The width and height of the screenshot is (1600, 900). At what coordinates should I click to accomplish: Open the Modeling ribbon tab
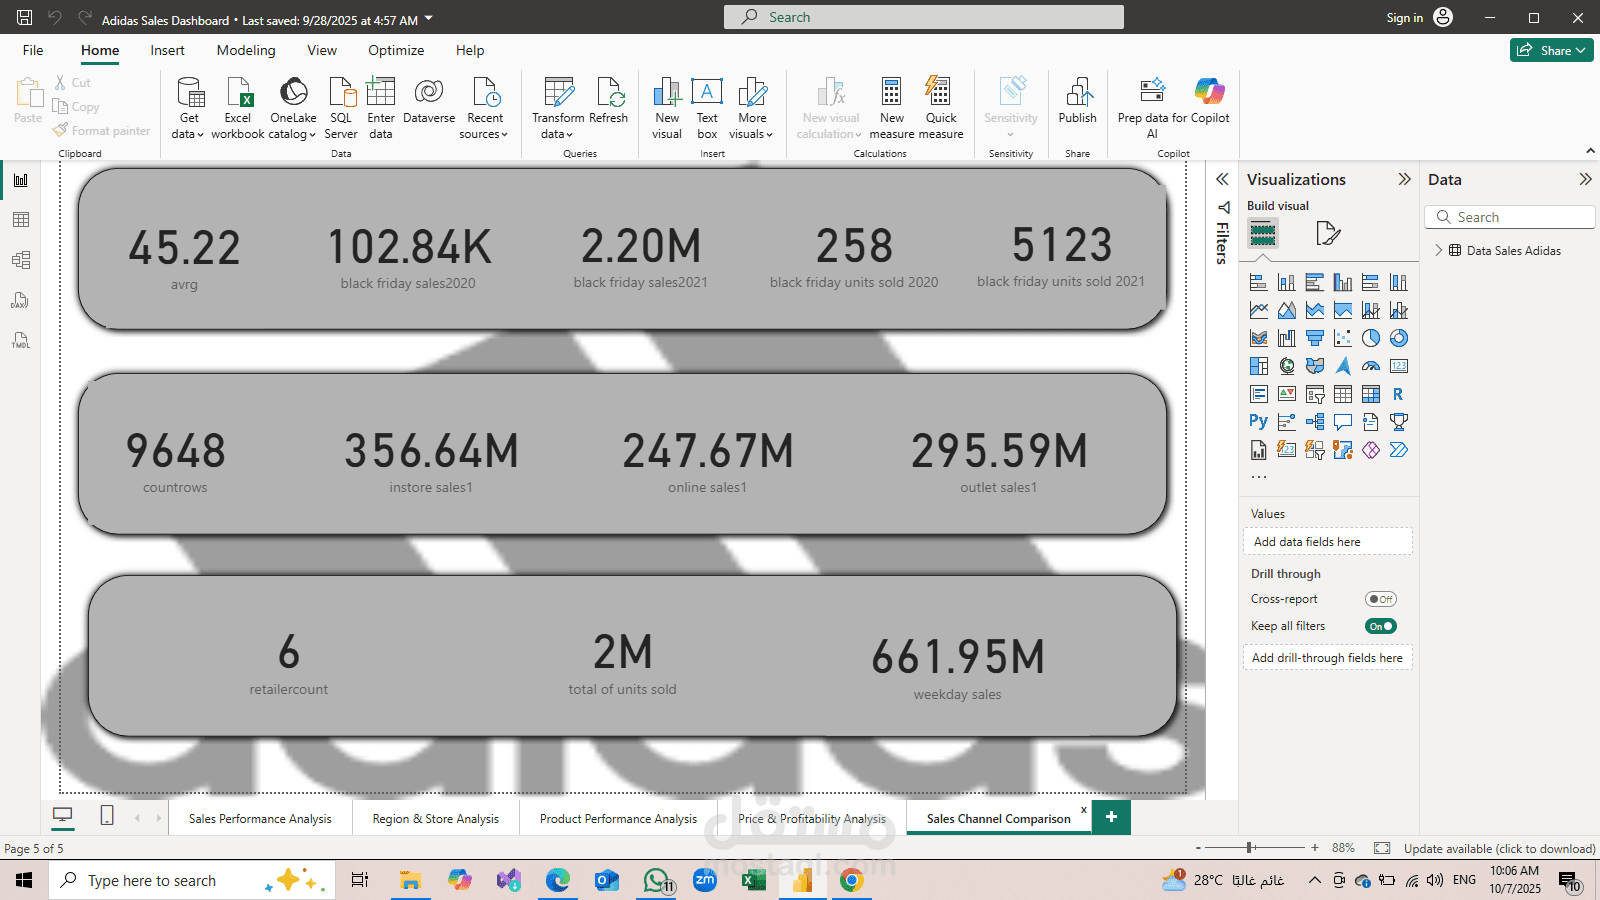pos(246,50)
